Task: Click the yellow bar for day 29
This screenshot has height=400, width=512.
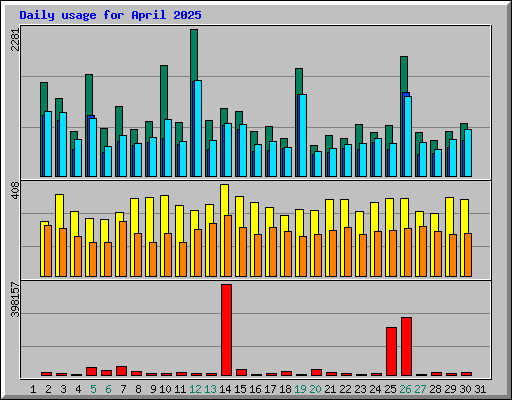Action: pos(449,216)
